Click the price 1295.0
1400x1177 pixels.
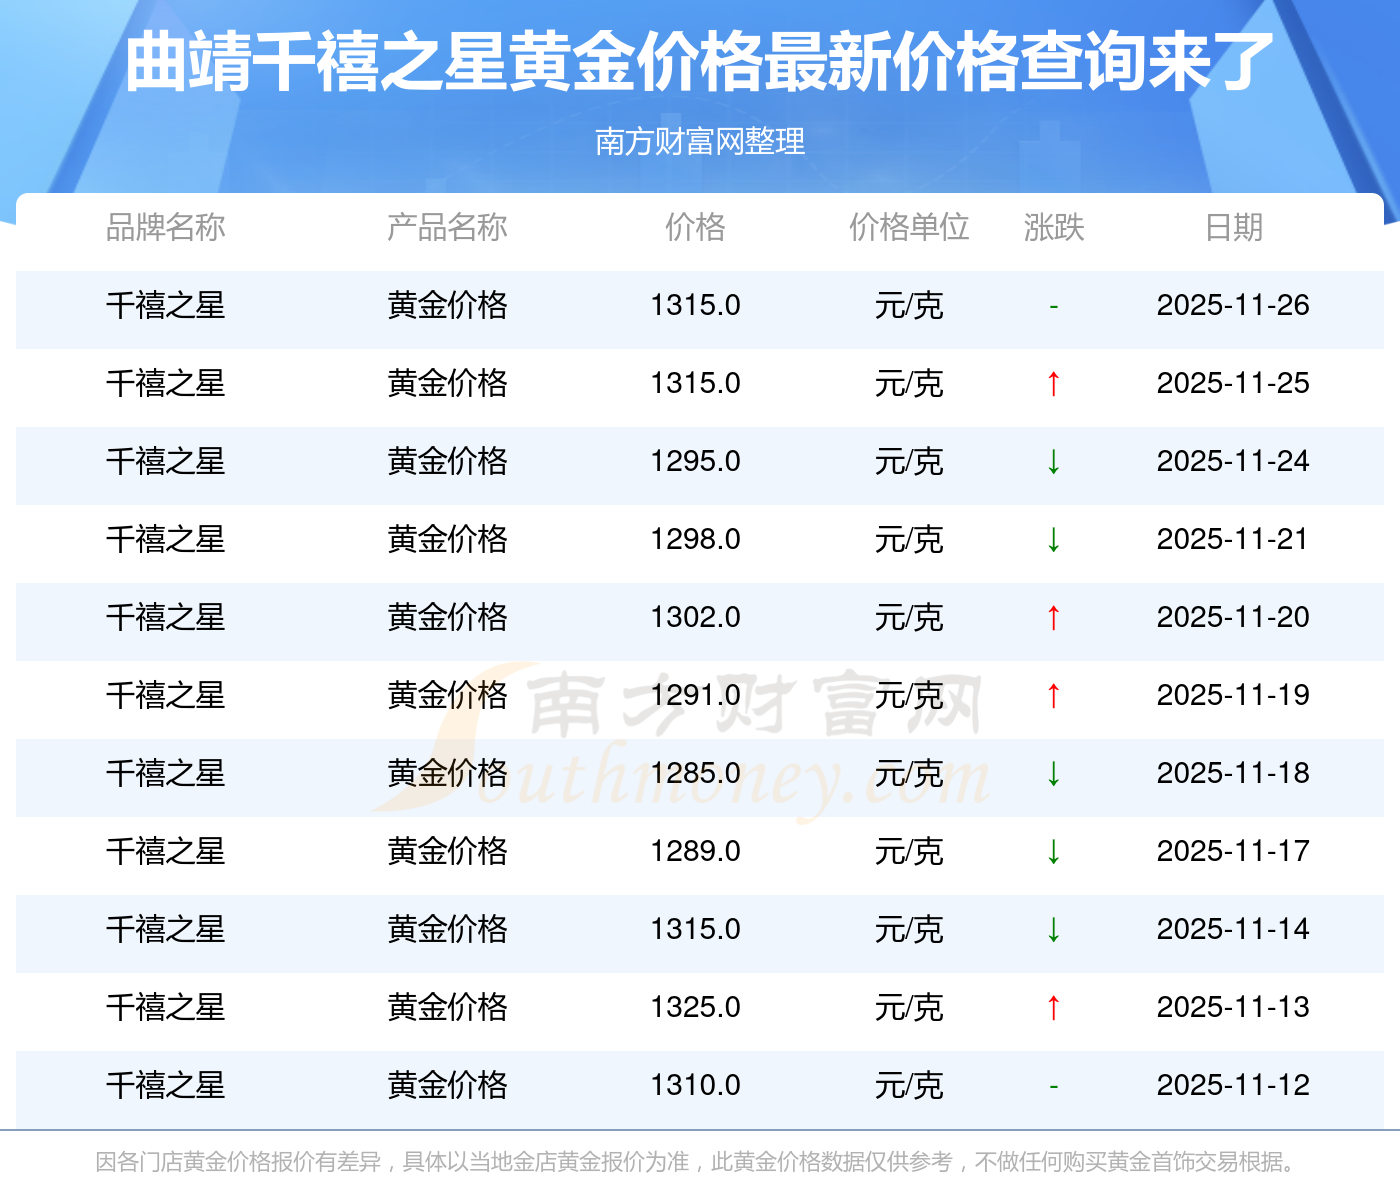(696, 461)
